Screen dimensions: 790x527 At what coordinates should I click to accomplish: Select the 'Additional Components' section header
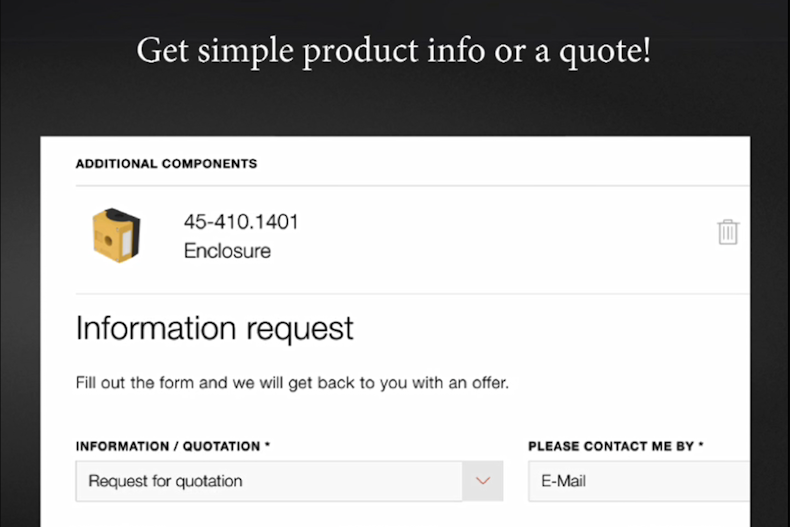click(166, 163)
